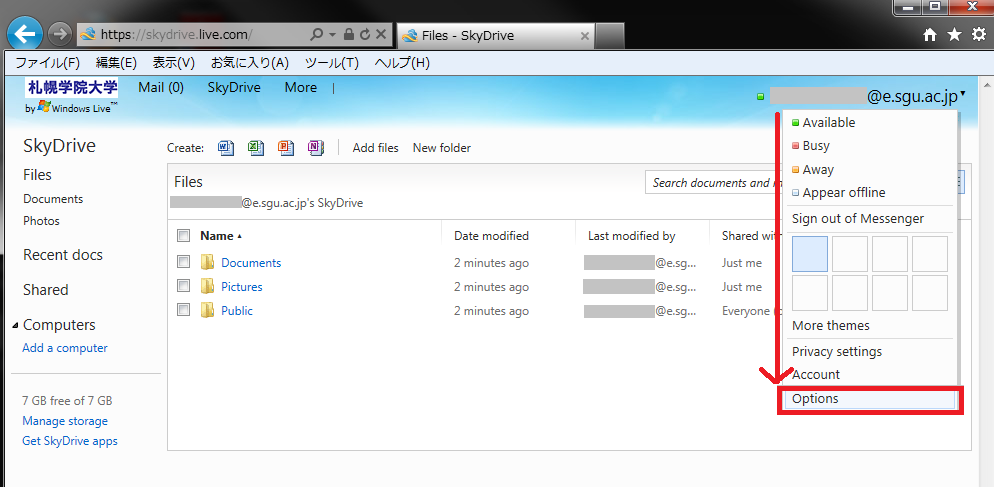Sign out of Messenger

pos(858,219)
